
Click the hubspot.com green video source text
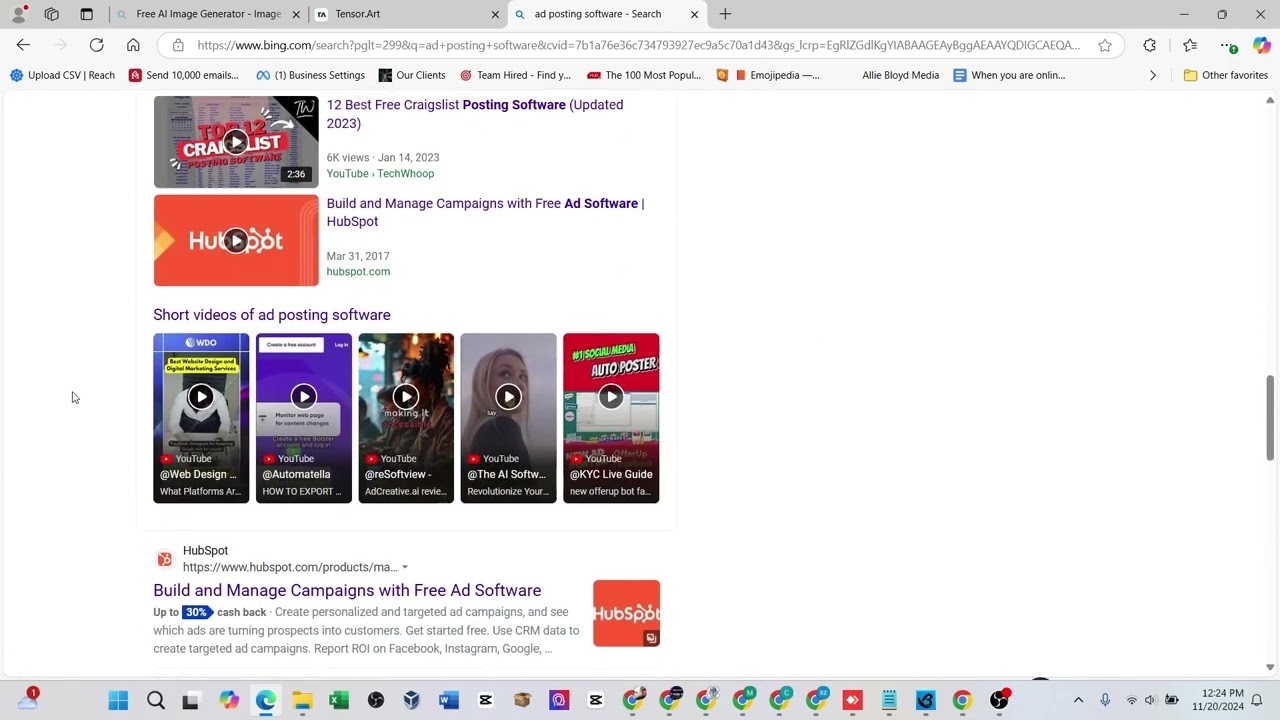(x=358, y=271)
